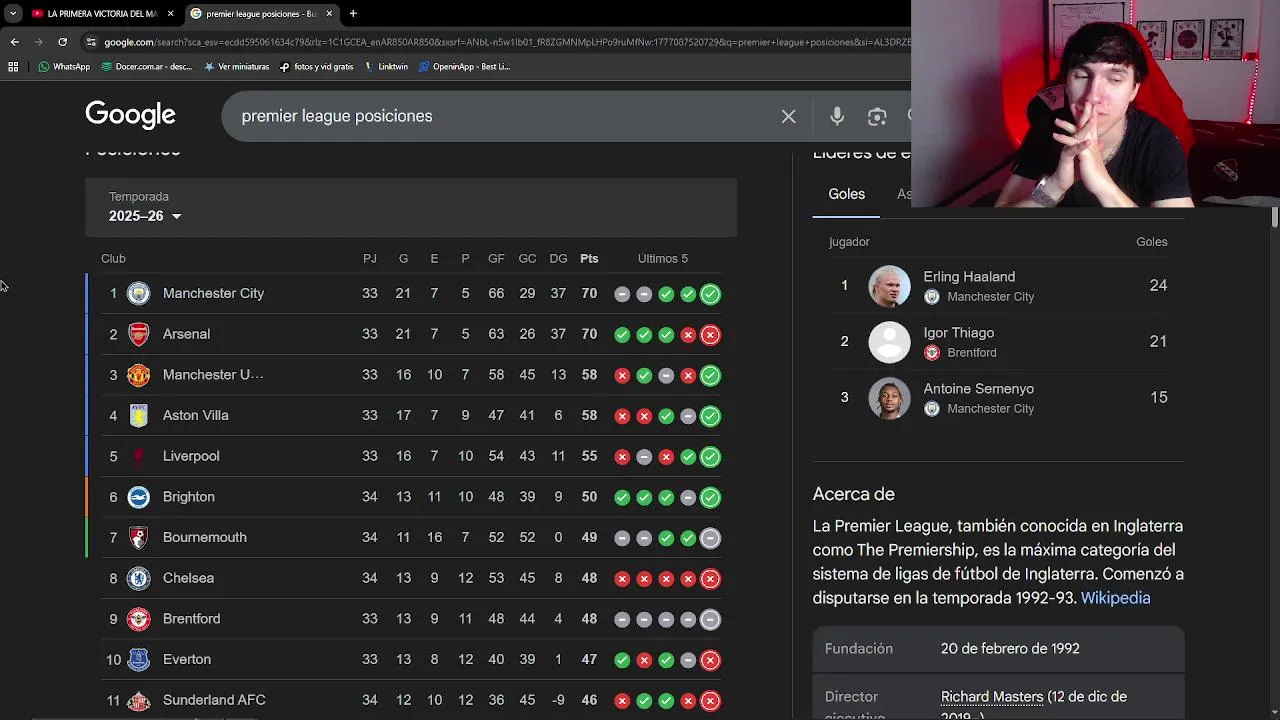Open the Docer.com.ar bookmark
Image resolution: width=1280 pixels, height=720 pixels.
[146, 67]
